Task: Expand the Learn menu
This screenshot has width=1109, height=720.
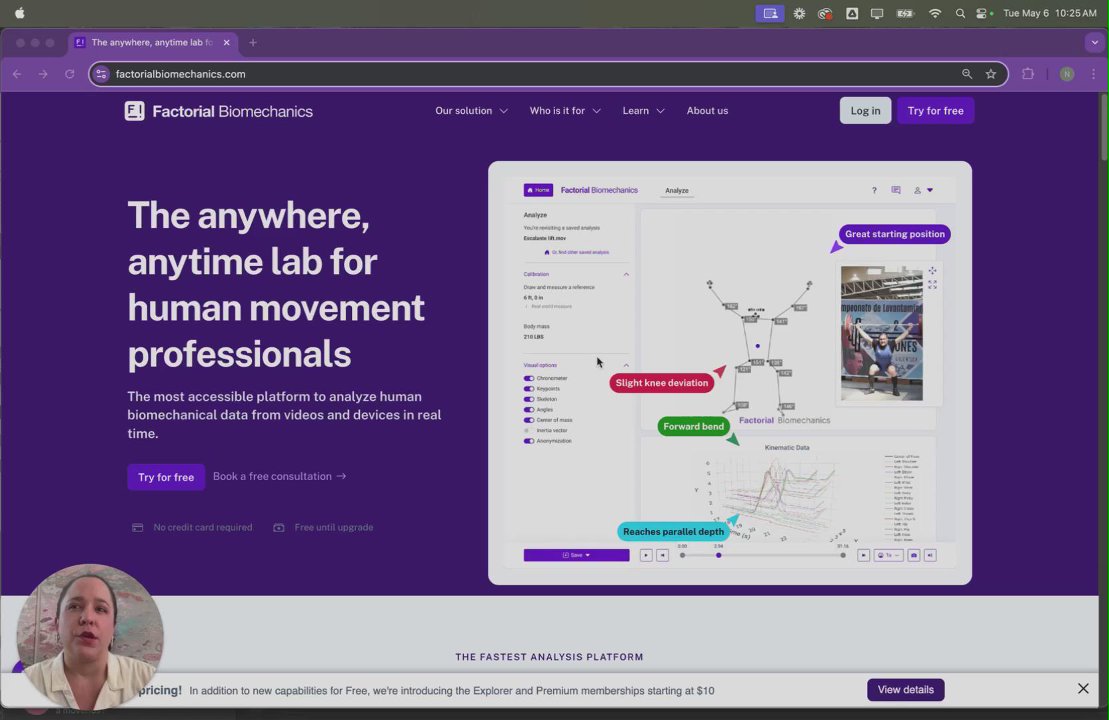Action: [x=644, y=111]
